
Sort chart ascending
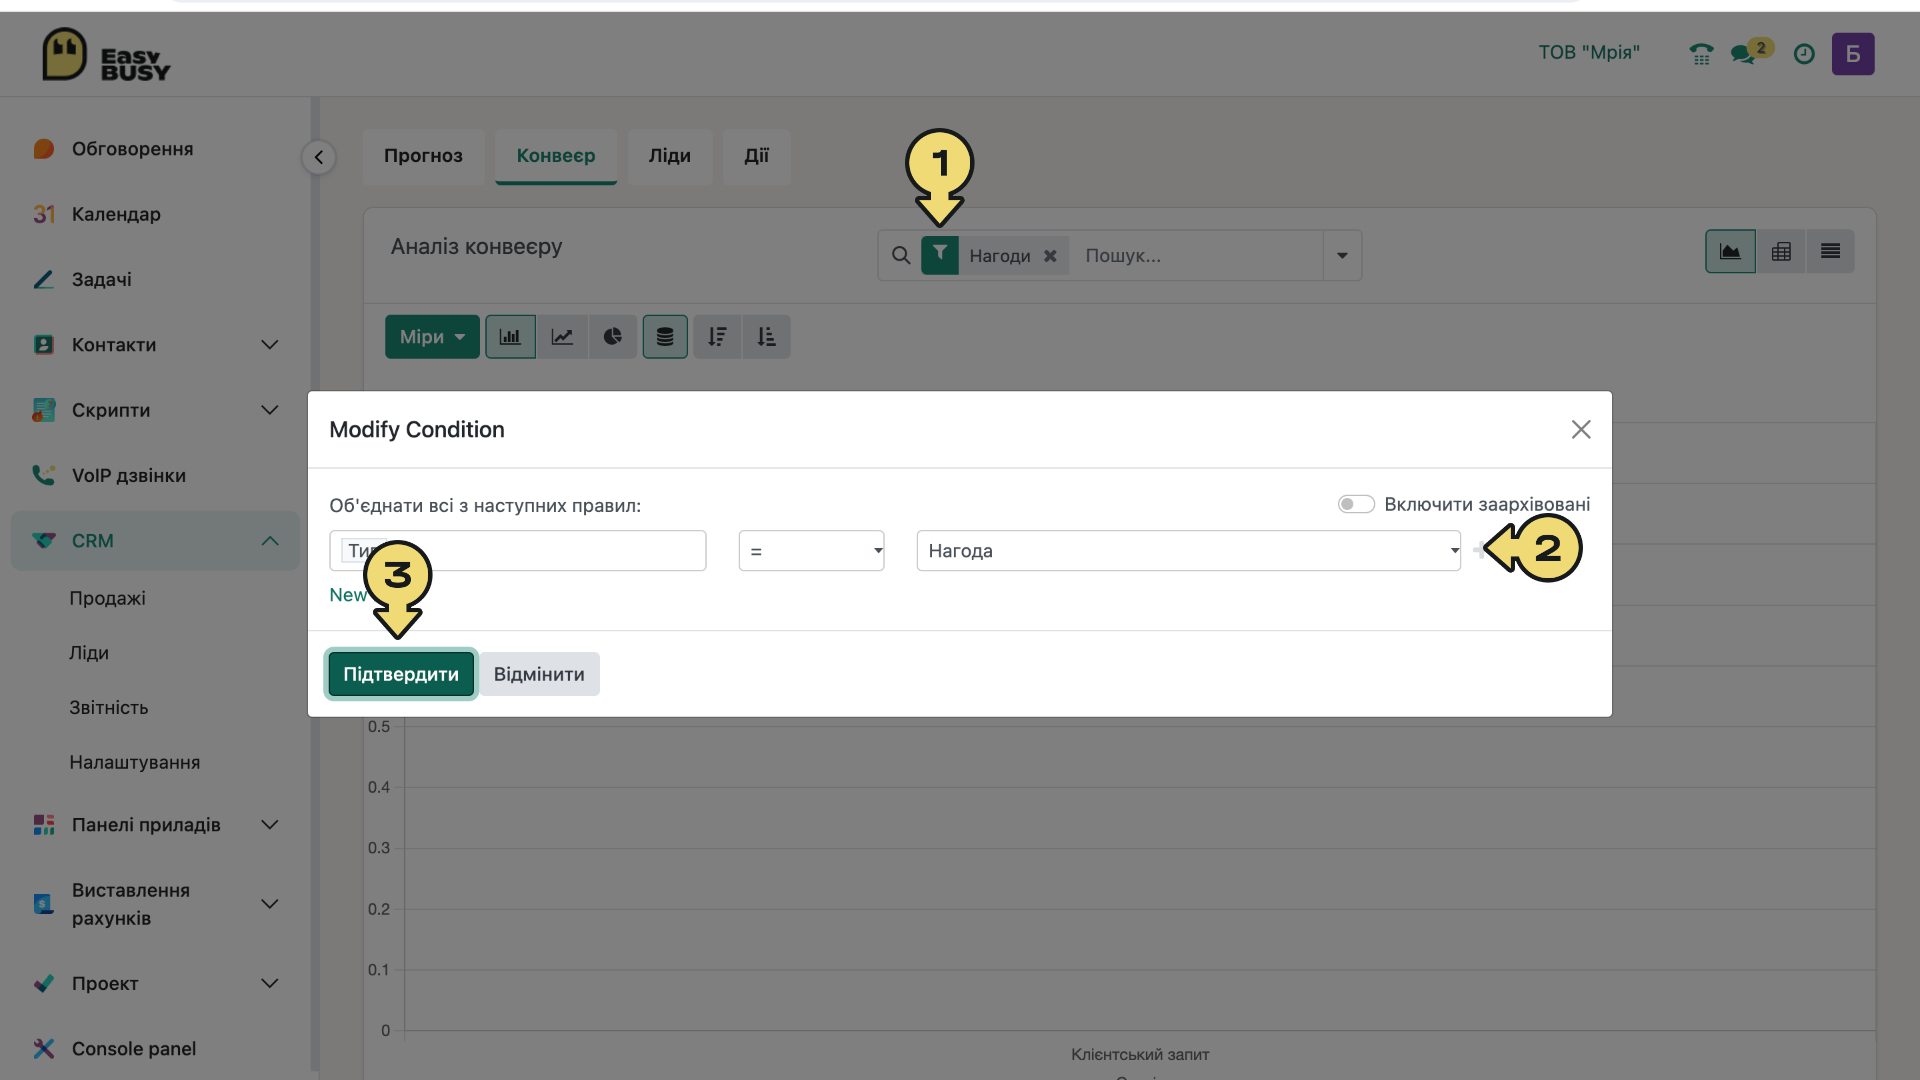[766, 337]
